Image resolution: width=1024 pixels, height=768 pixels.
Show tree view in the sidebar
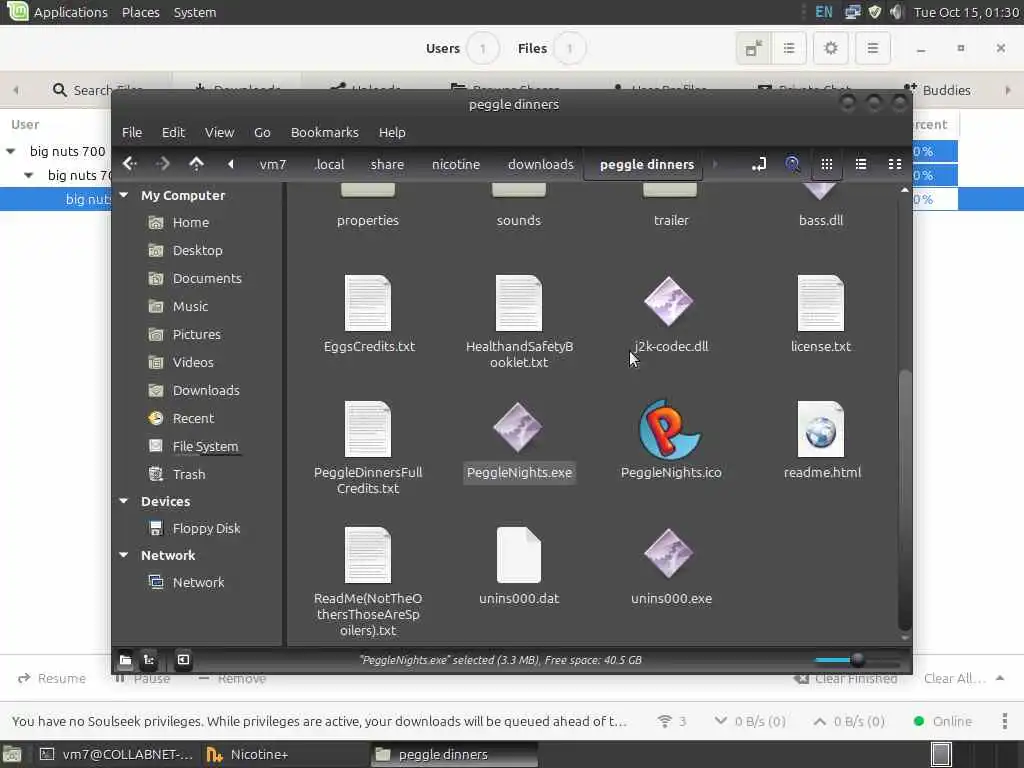point(149,660)
